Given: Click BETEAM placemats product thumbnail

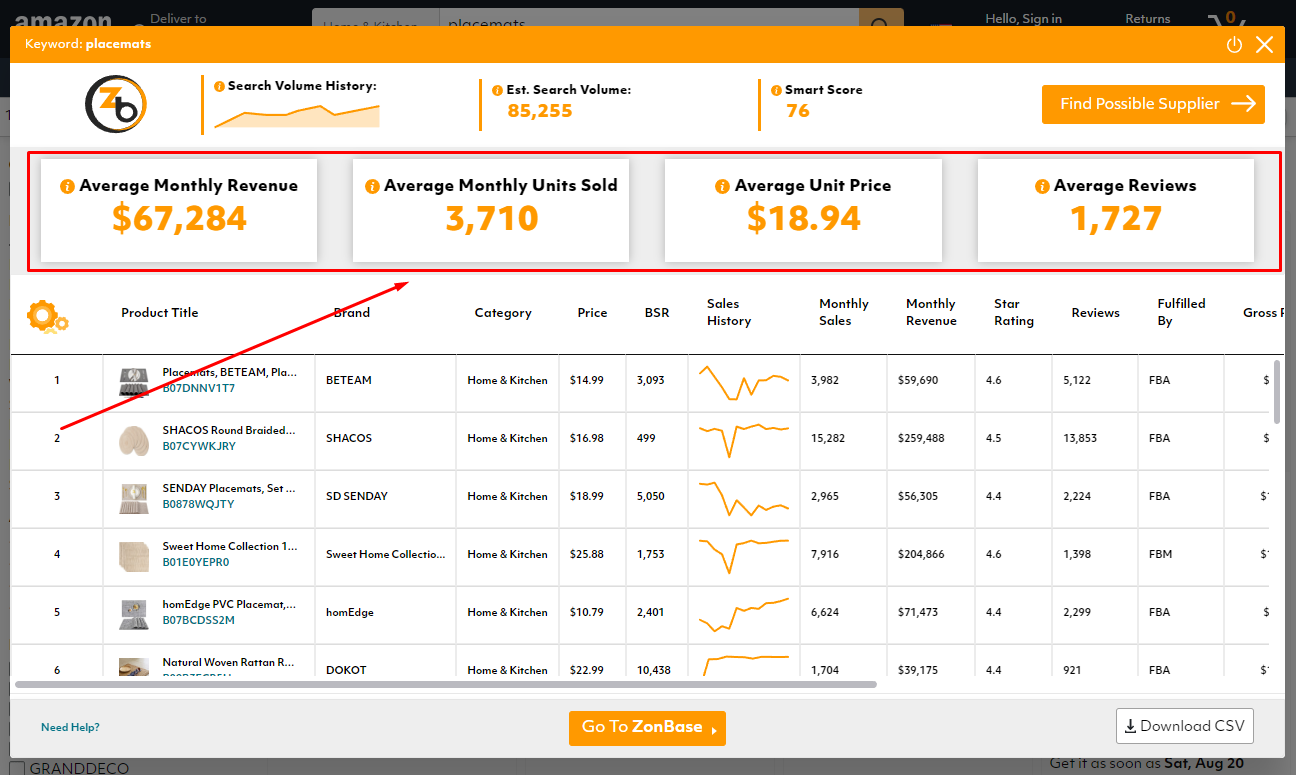Looking at the screenshot, I should 134,381.
